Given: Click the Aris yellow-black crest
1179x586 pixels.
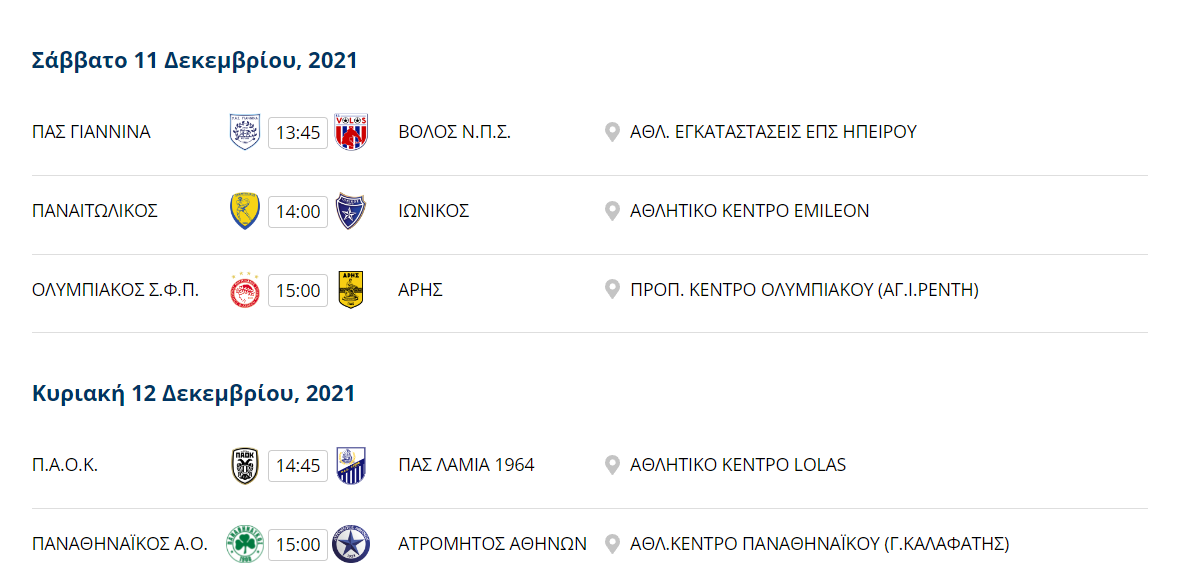Looking at the screenshot, I should (x=351, y=290).
